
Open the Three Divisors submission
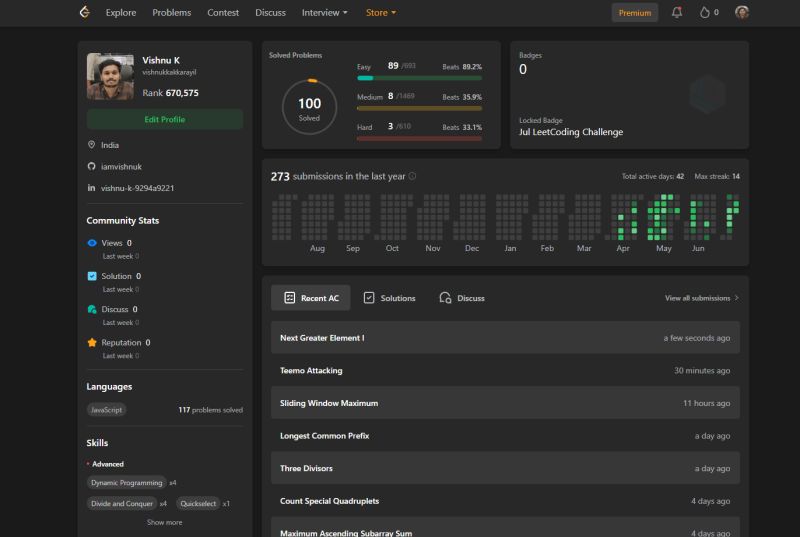[505, 468]
